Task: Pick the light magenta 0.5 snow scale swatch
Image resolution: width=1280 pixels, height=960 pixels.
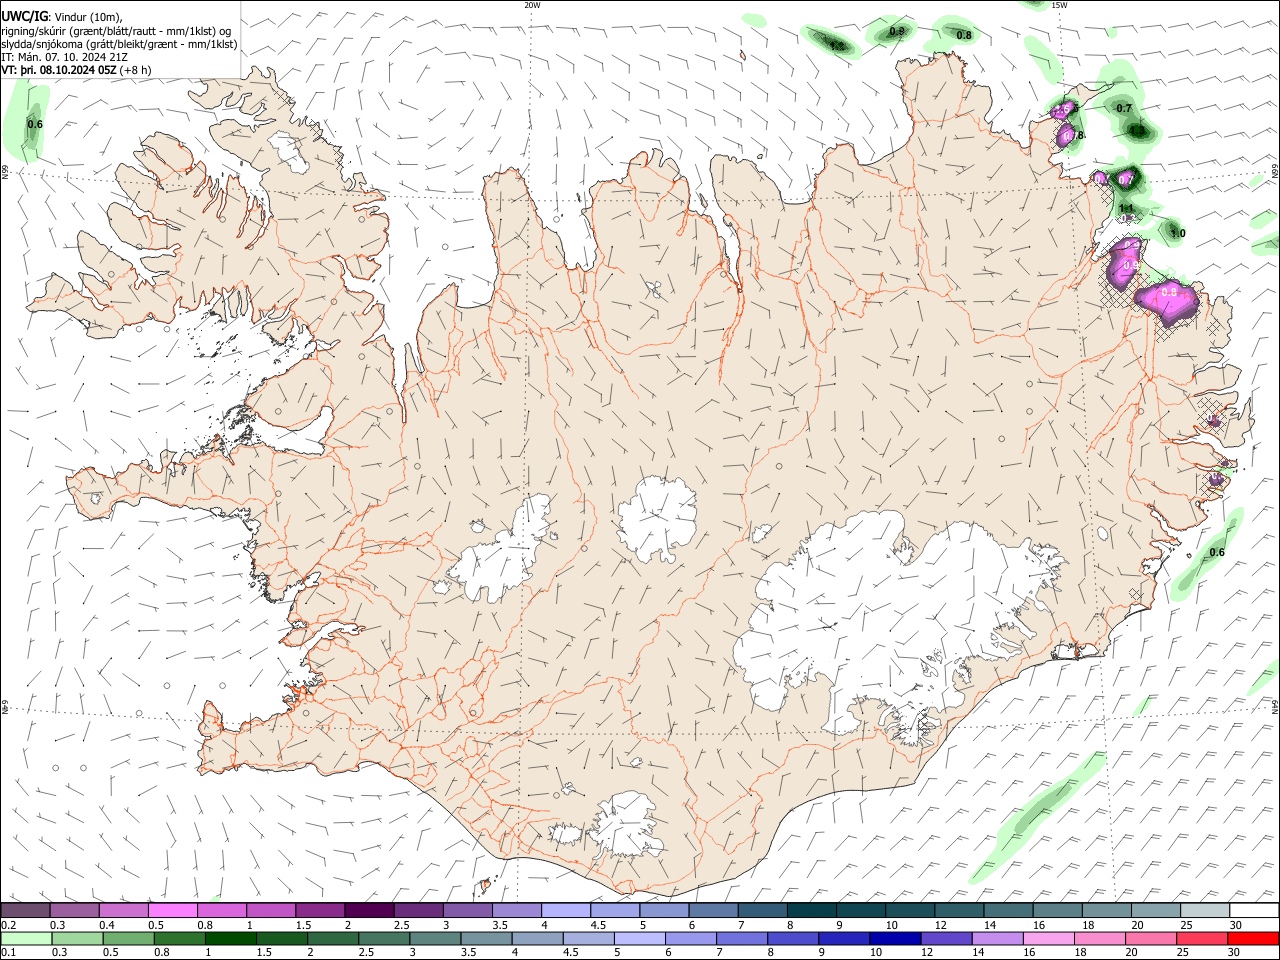Action: (172, 910)
